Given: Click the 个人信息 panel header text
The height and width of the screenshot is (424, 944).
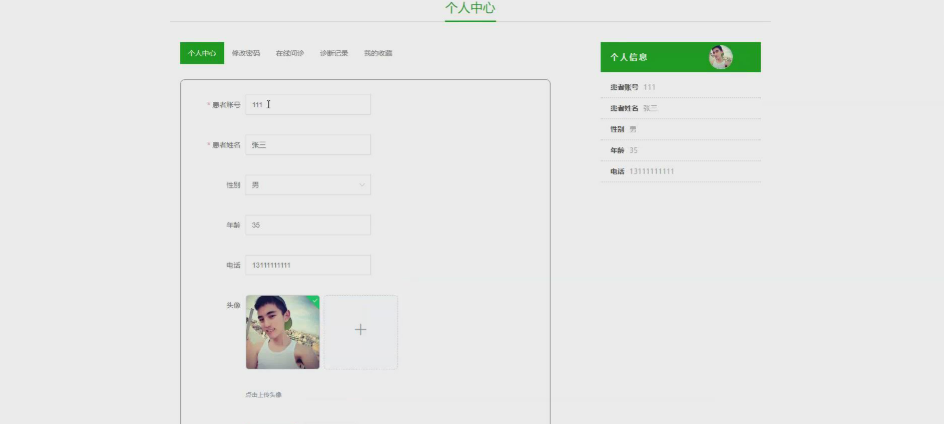Looking at the screenshot, I should coord(629,57).
